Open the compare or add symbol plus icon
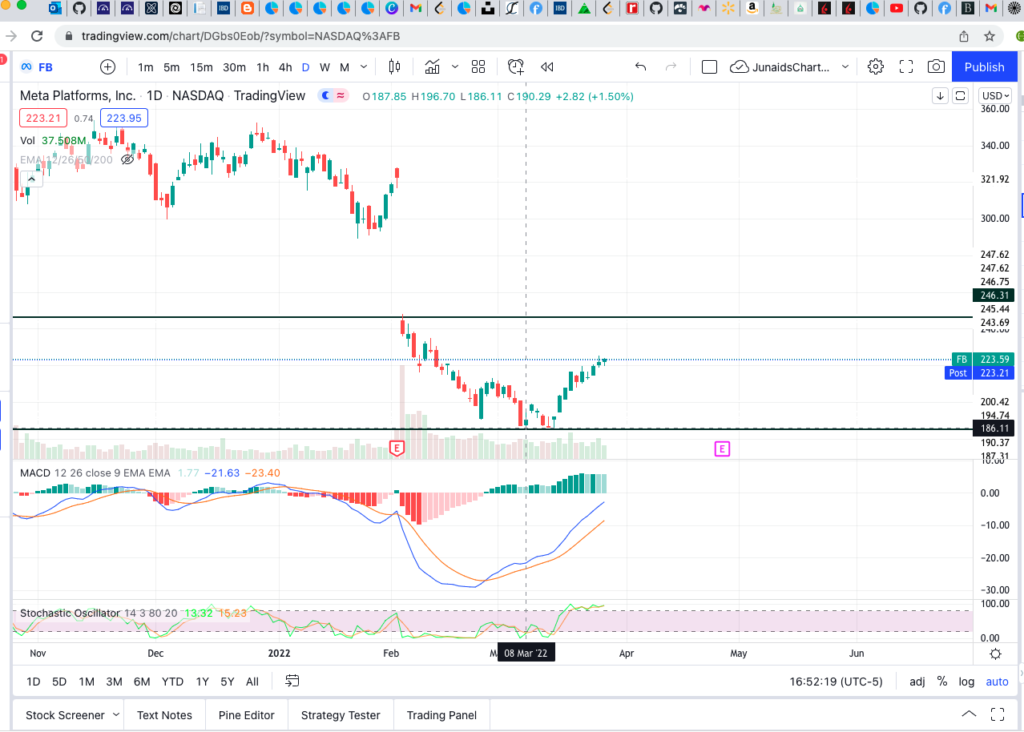 (108, 67)
